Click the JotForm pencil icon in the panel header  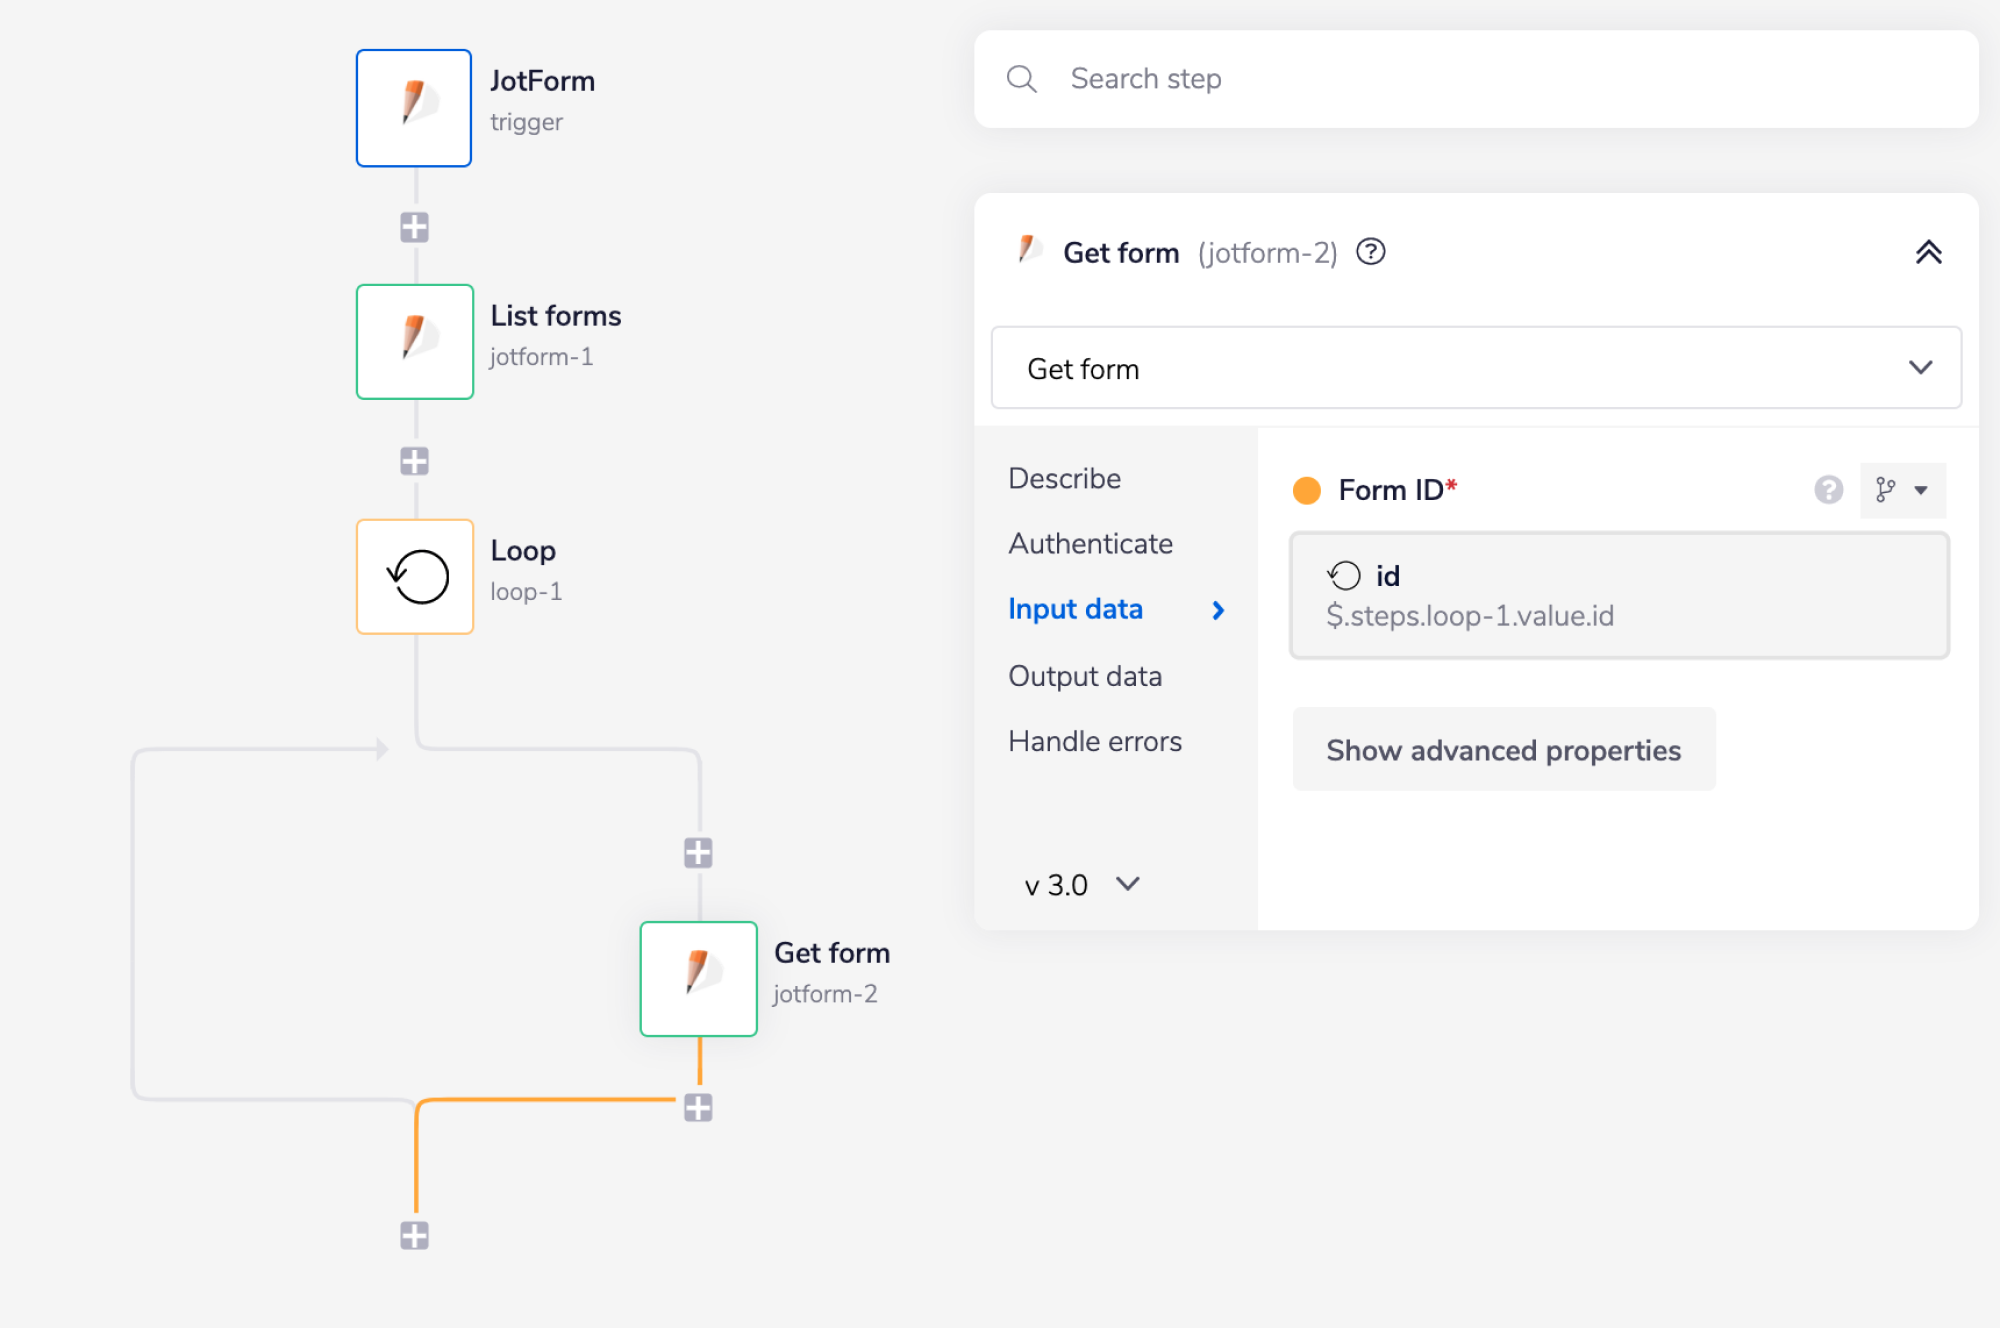(1027, 251)
